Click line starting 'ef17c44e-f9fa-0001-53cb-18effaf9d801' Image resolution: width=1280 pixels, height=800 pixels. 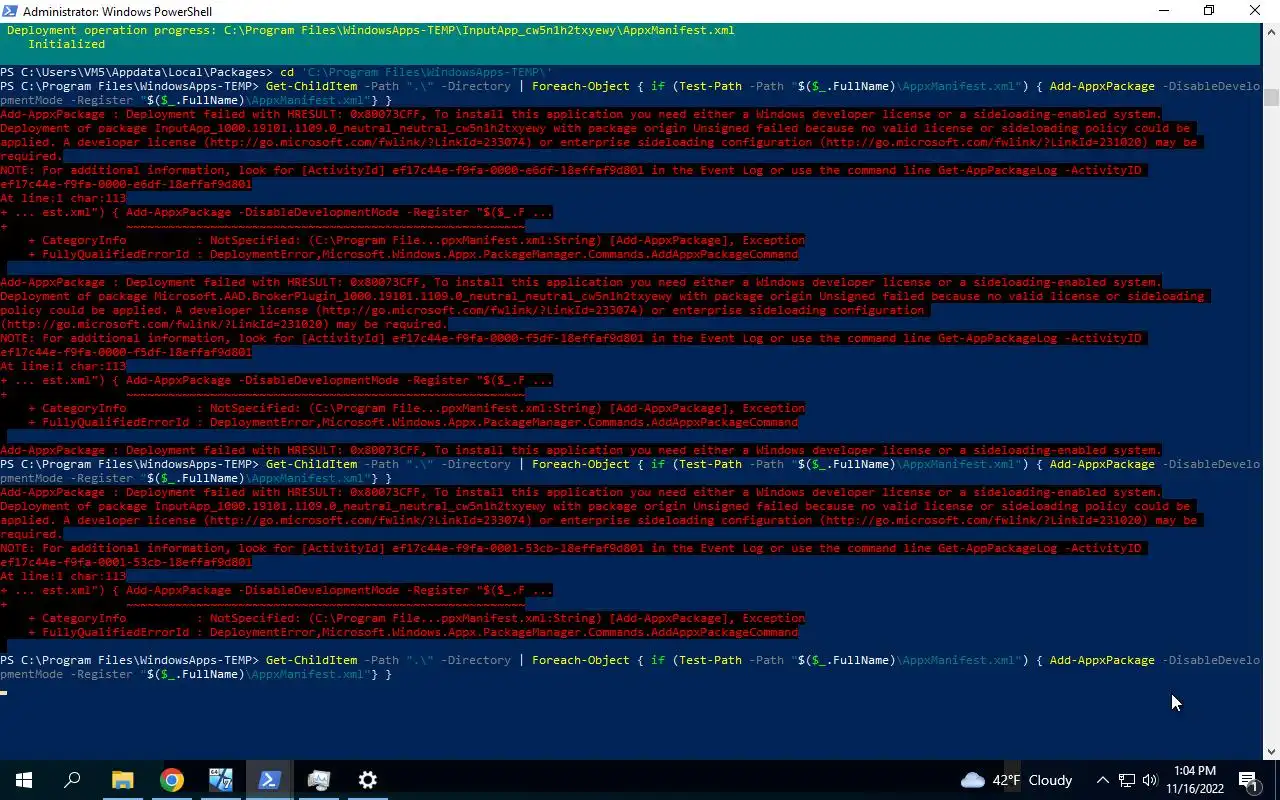tap(126, 562)
